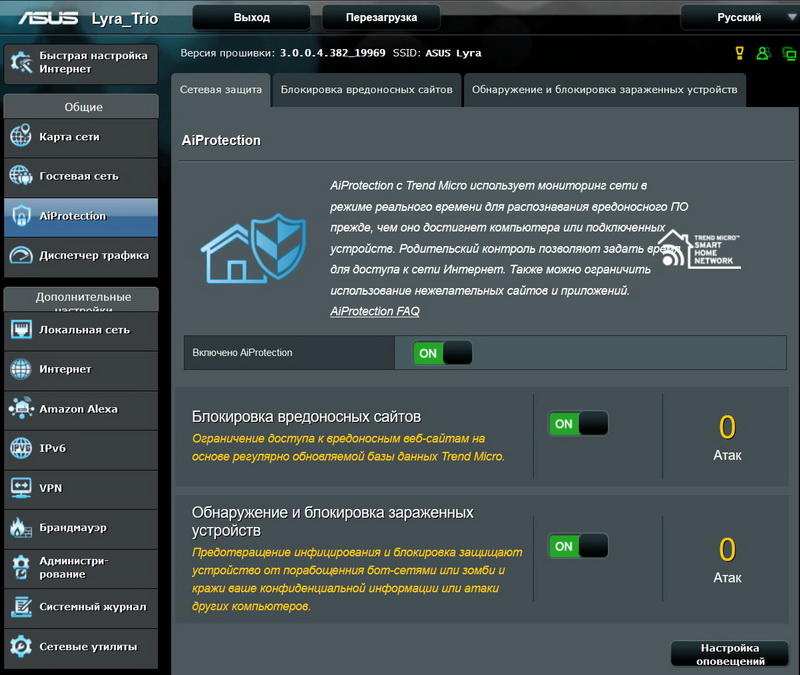Image resolution: width=800 pixels, height=675 pixels.
Task: Open Обнаружение и блокировка зараженных устройств tab
Action: click(x=605, y=89)
